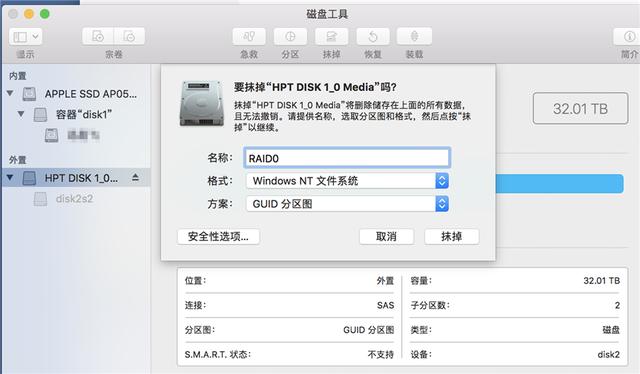Click the Restore (恢复) toolbar icon
The height and width of the screenshot is (374, 640).
[x=373, y=37]
